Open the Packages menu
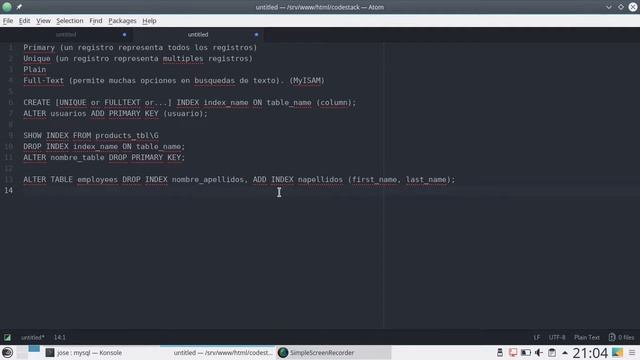The image size is (640, 360). (x=122, y=21)
